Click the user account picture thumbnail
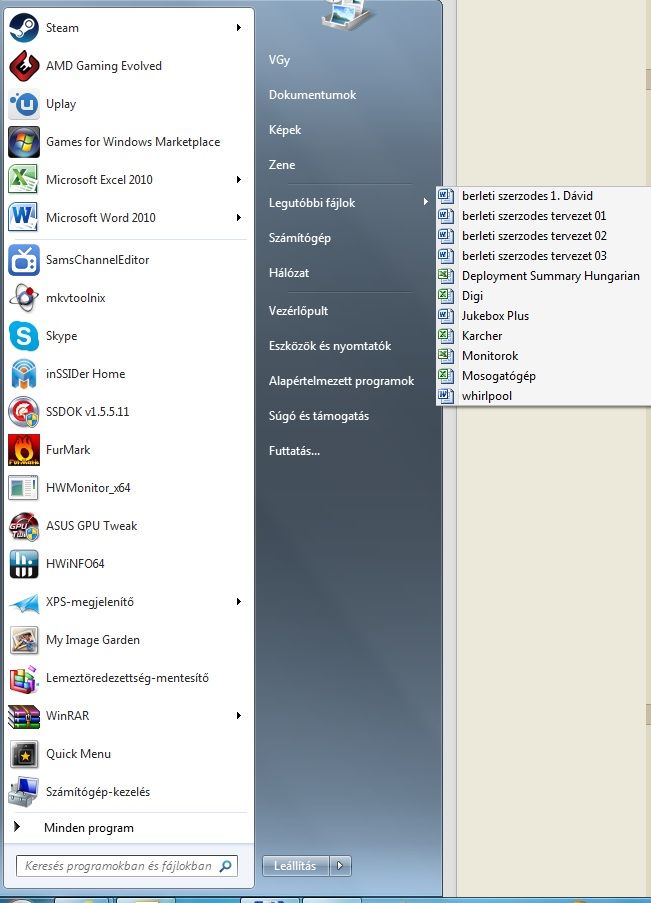 click(x=346, y=14)
